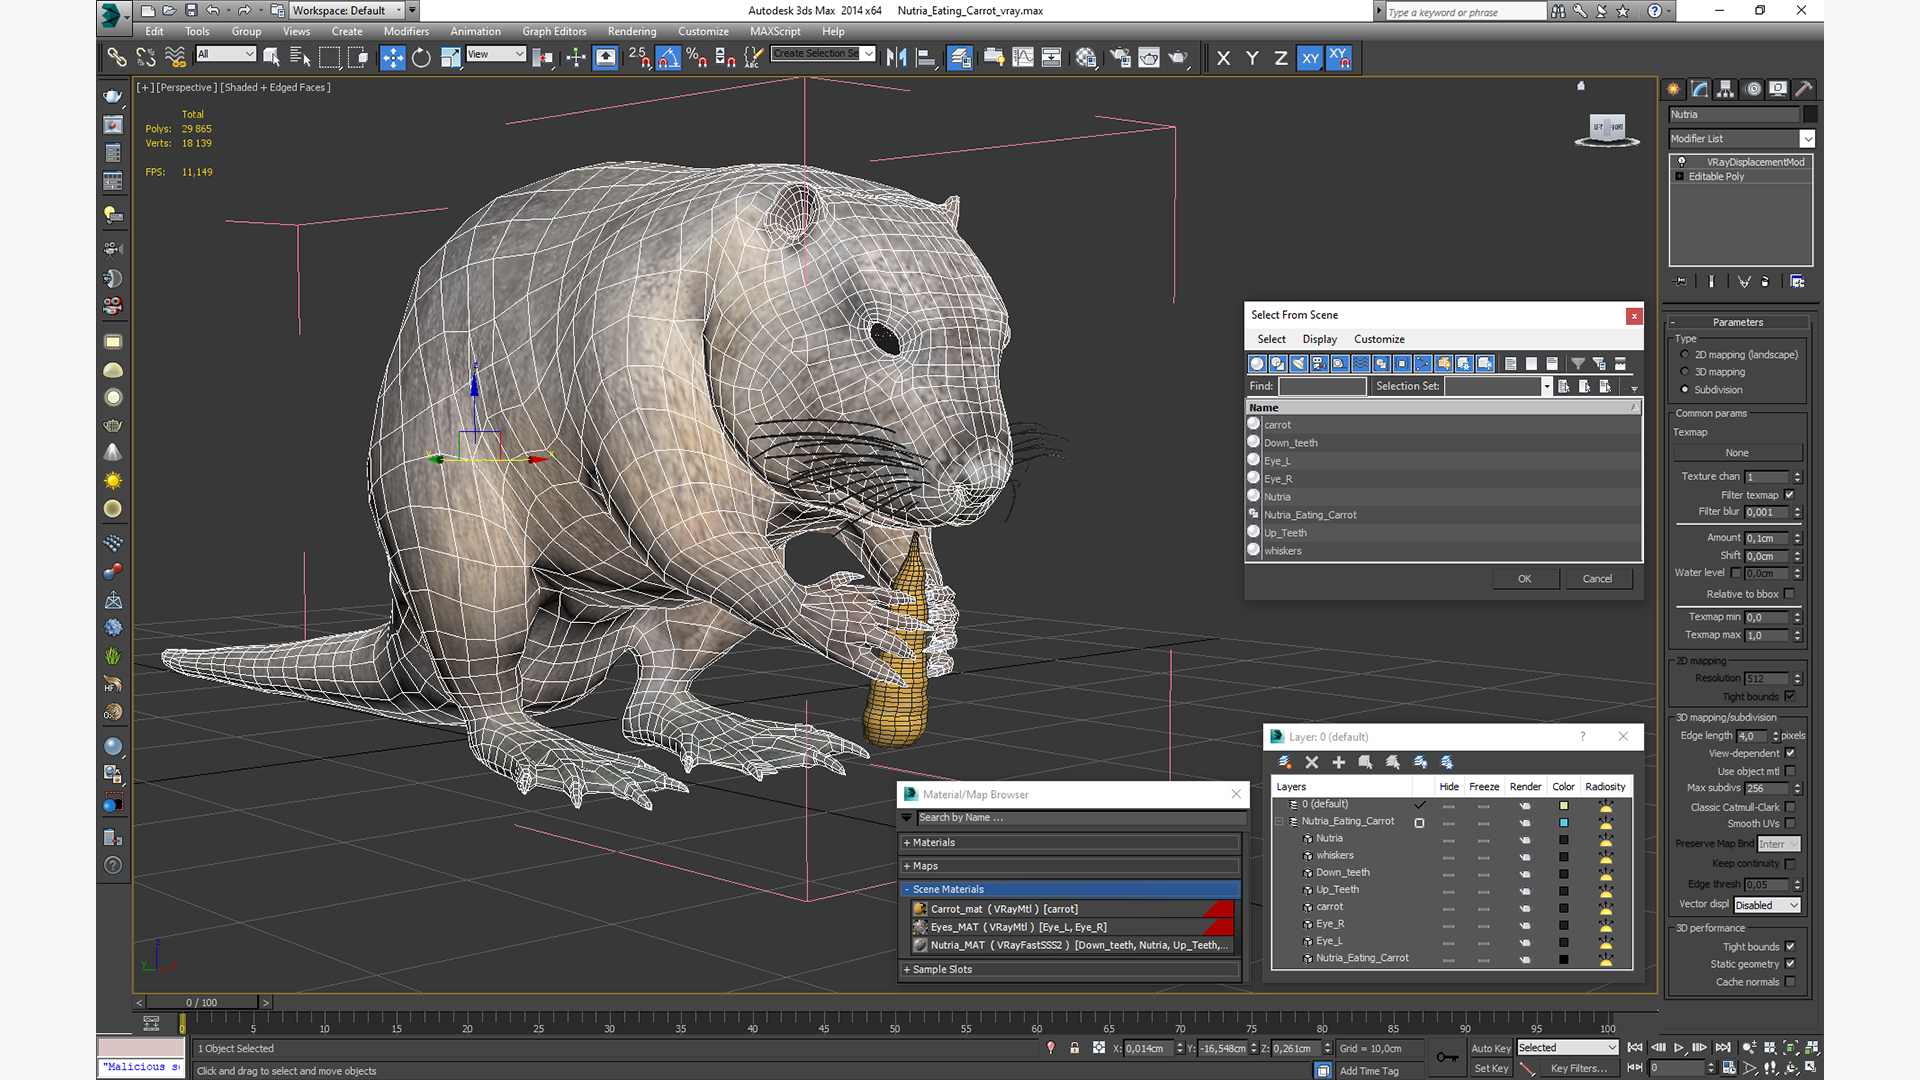This screenshot has height=1080, width=1920.
Task: Add selected objects to layer with plus icon
Action: click(x=1339, y=762)
